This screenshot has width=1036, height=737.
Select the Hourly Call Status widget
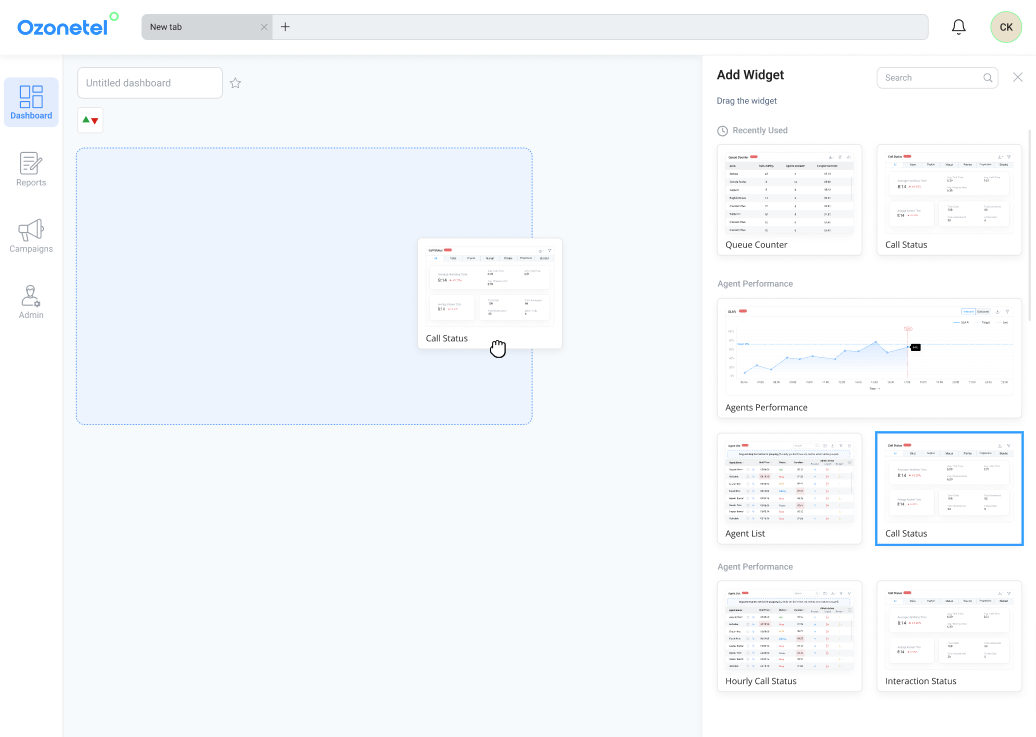point(790,636)
